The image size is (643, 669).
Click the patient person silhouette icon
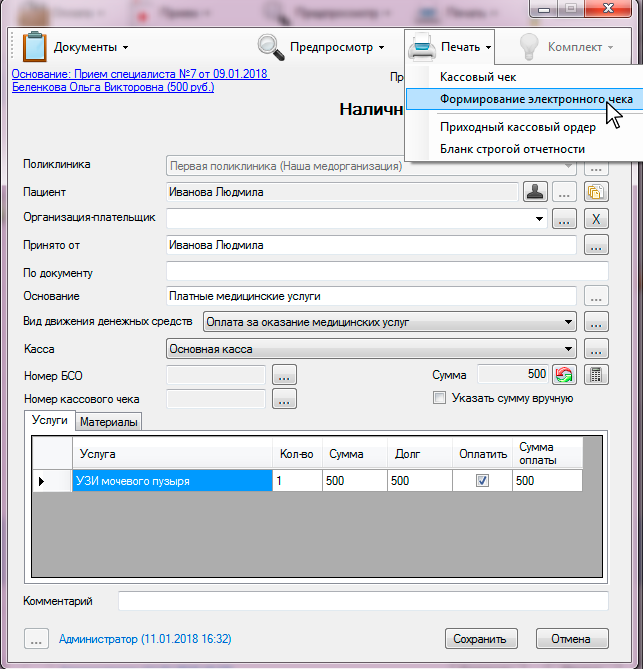click(535, 192)
